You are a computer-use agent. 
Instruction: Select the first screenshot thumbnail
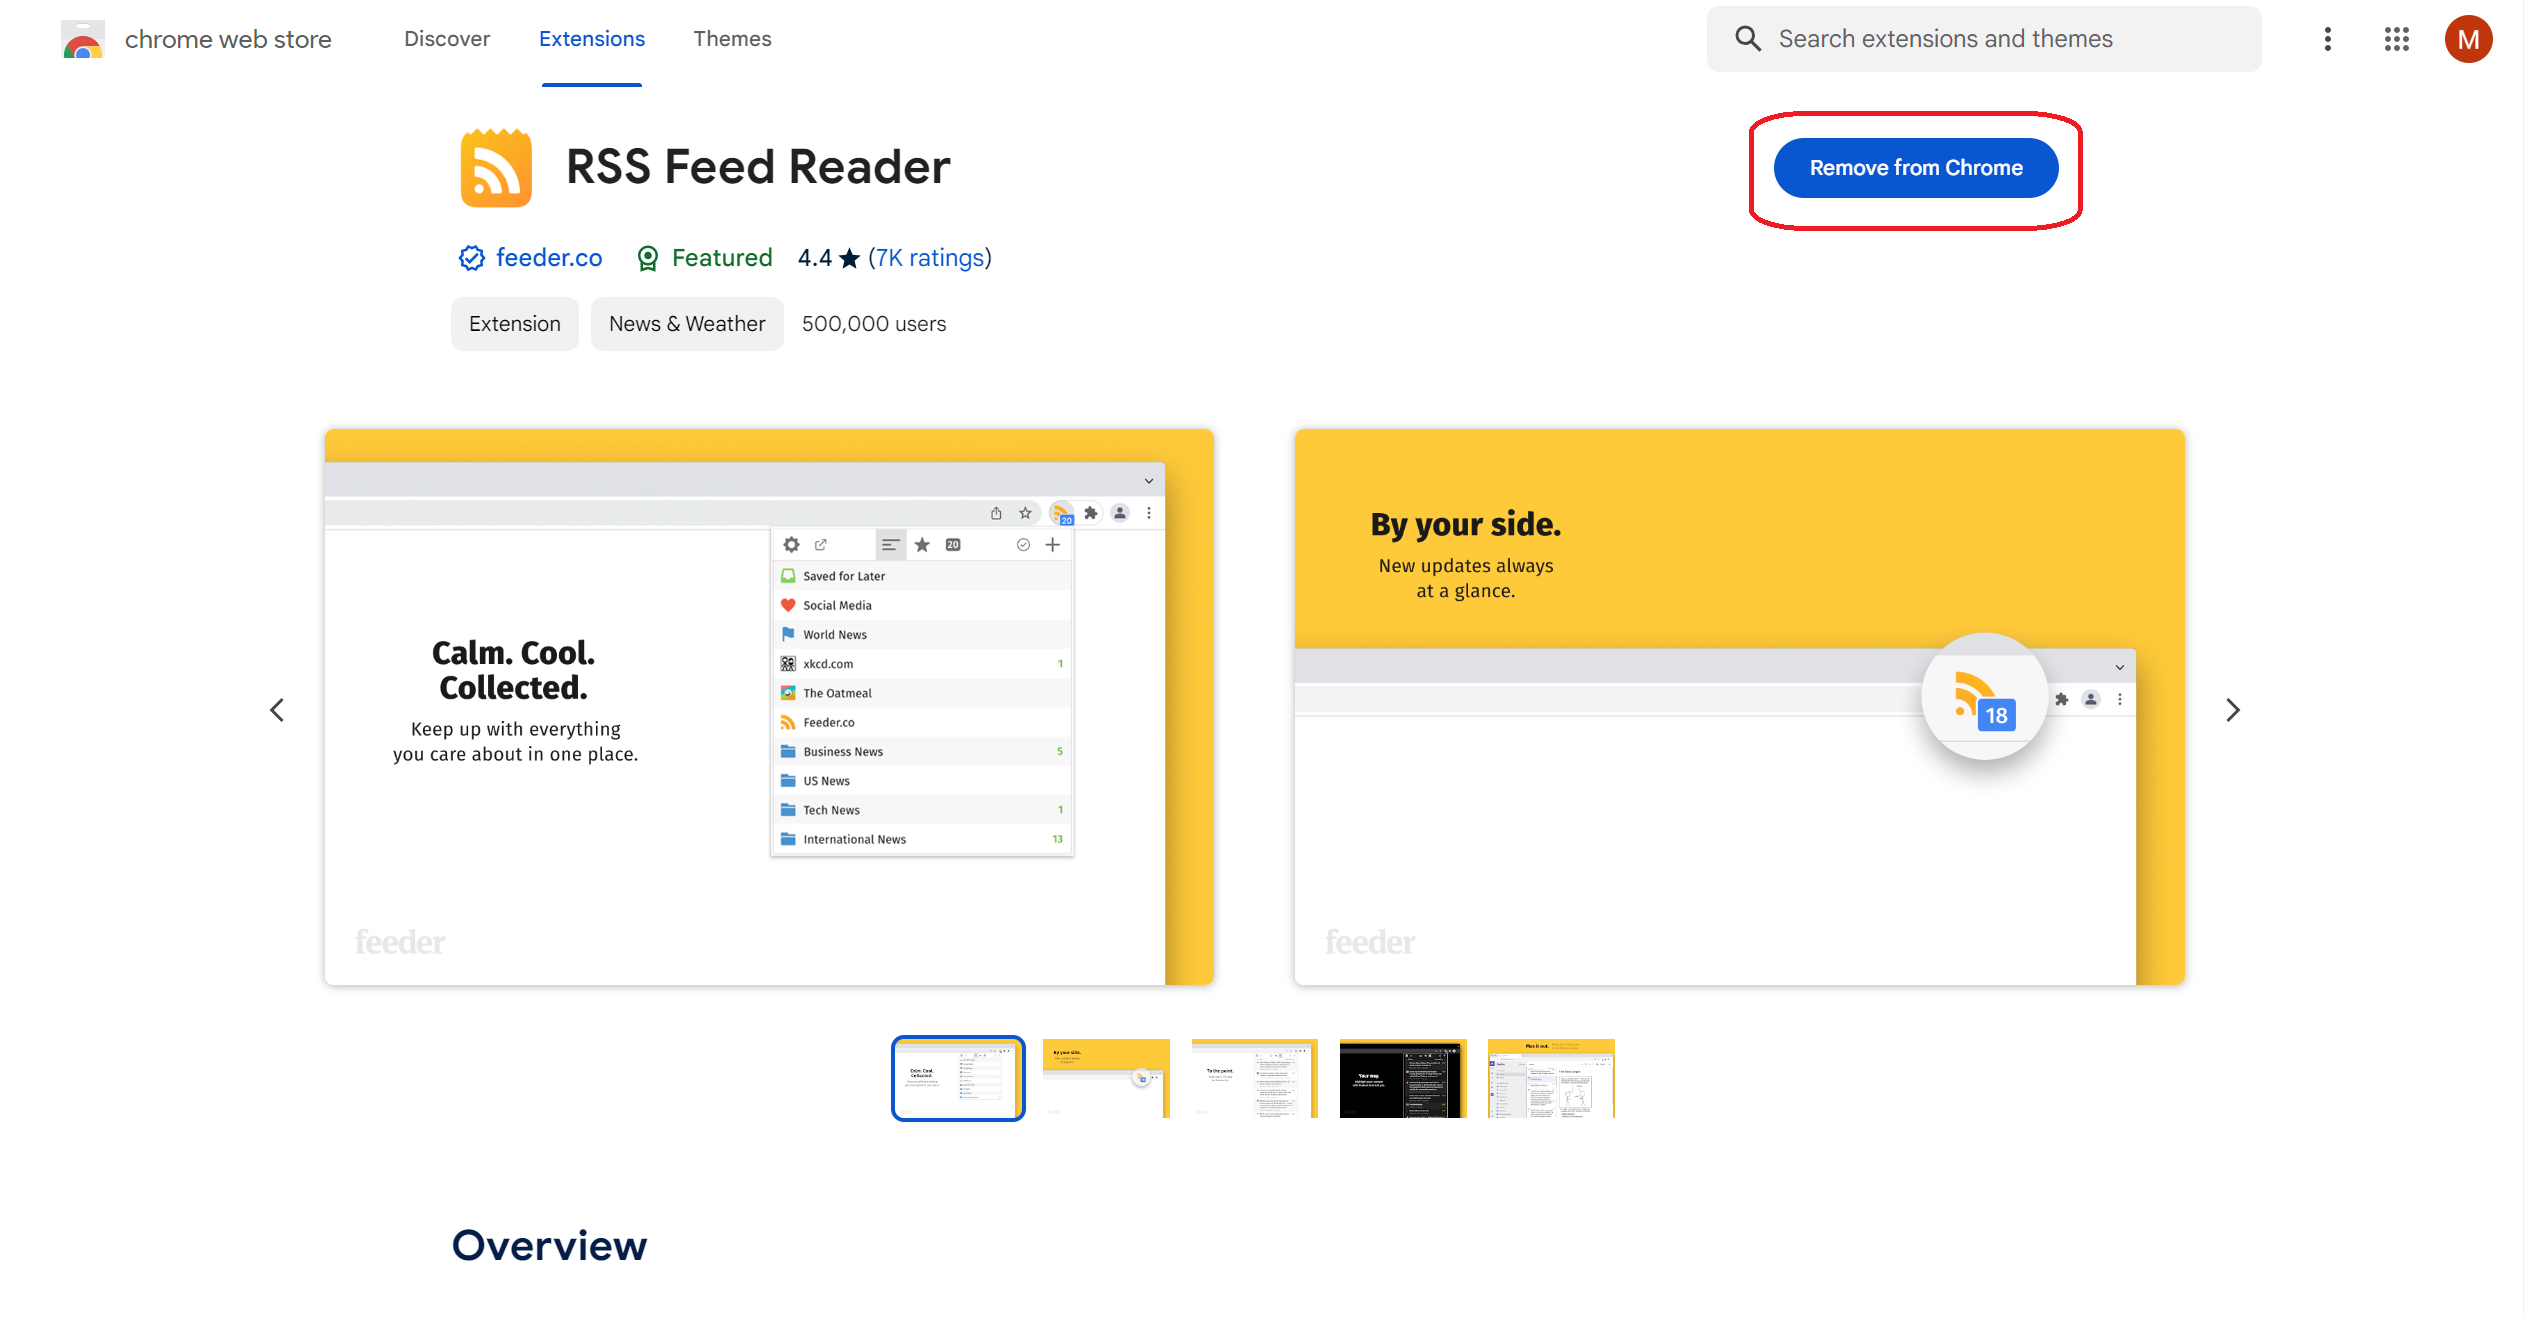coord(958,1078)
